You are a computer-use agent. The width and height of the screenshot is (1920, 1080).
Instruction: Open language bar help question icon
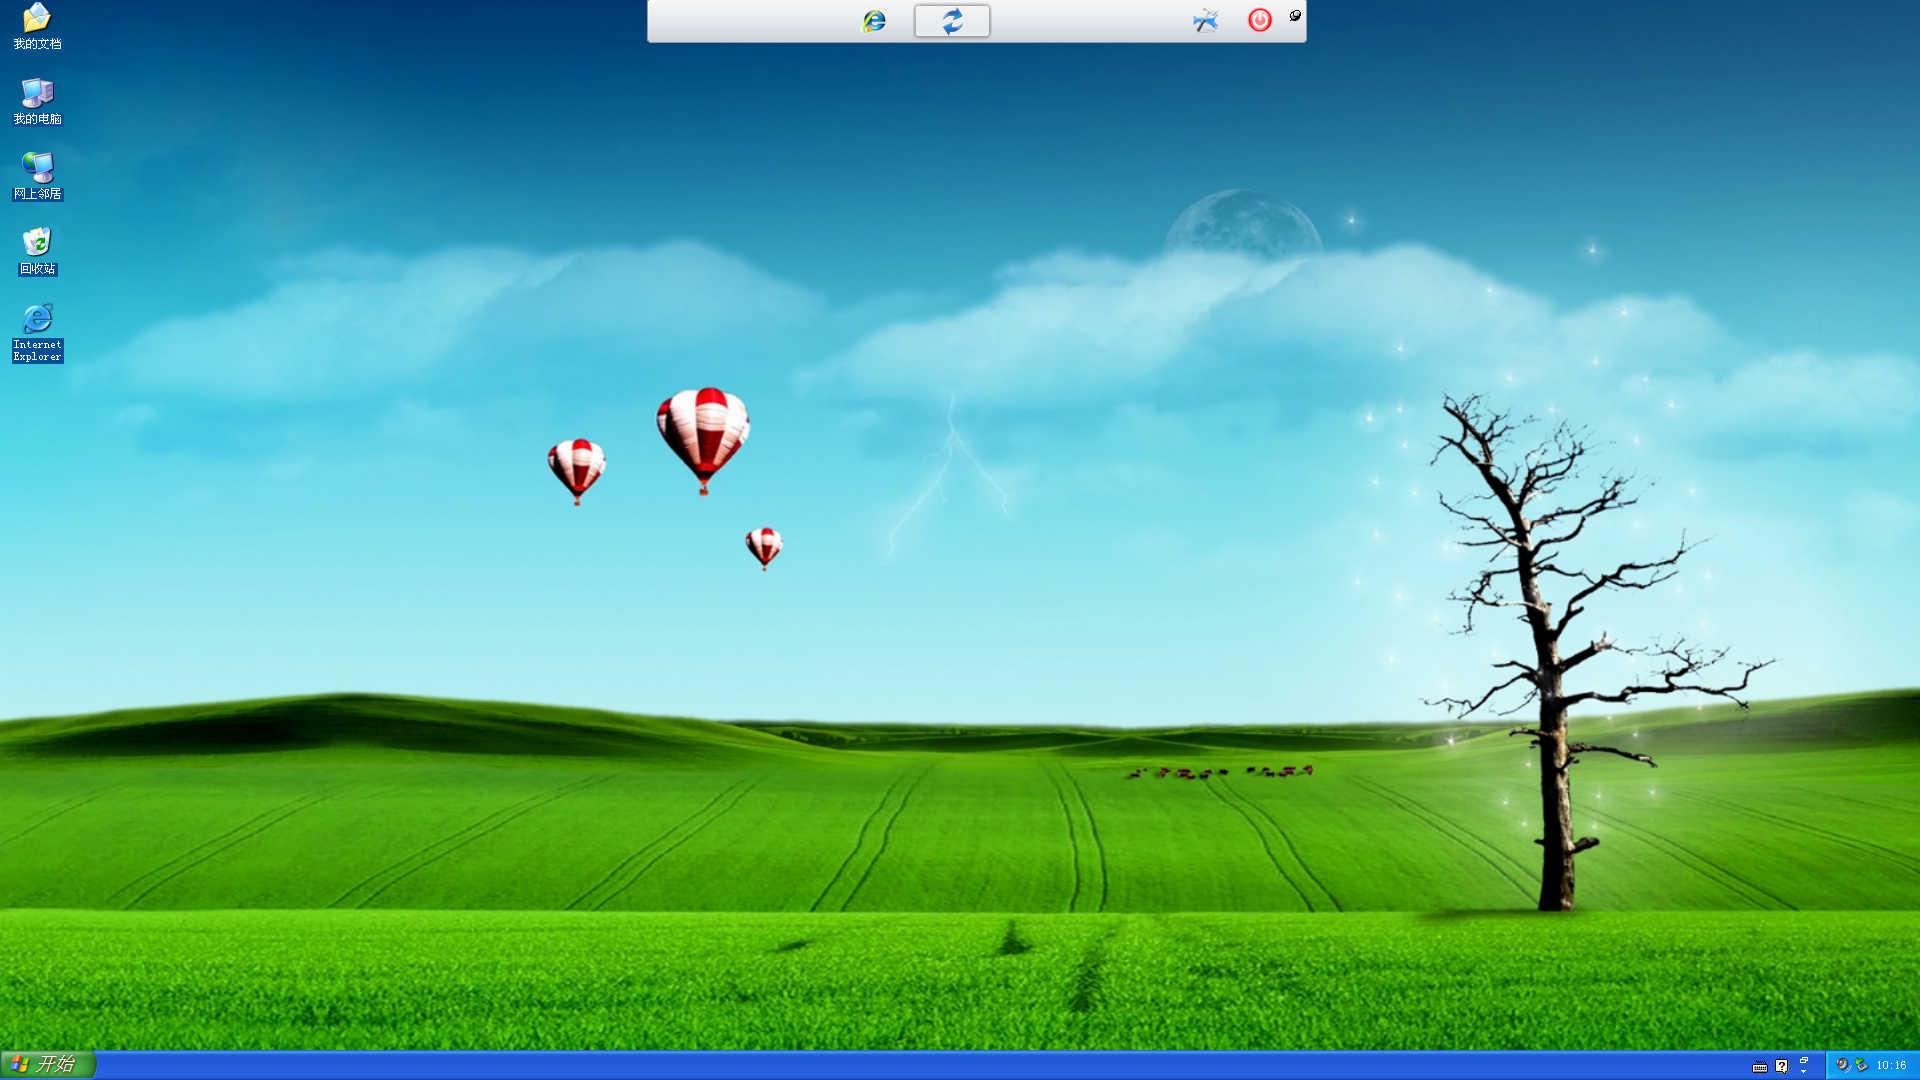1781,1066
